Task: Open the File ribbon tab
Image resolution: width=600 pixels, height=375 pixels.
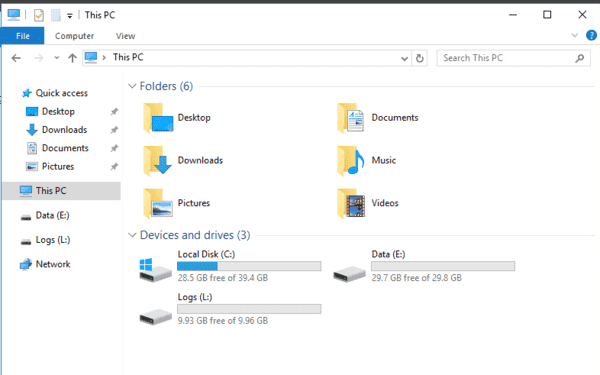Action: pos(23,36)
